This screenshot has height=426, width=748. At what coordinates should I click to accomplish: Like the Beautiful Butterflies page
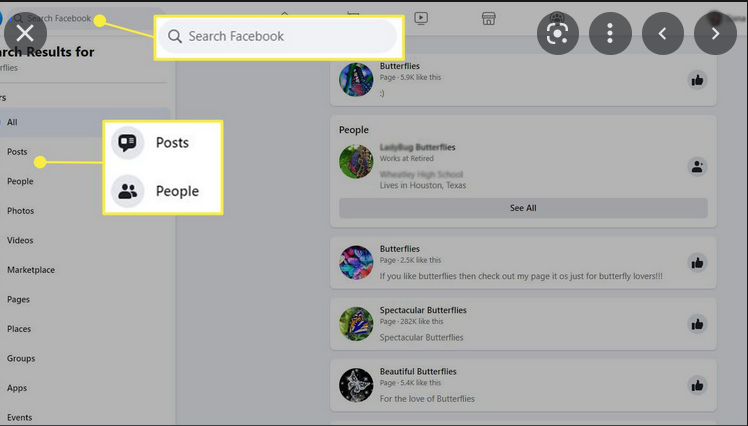[x=697, y=385]
